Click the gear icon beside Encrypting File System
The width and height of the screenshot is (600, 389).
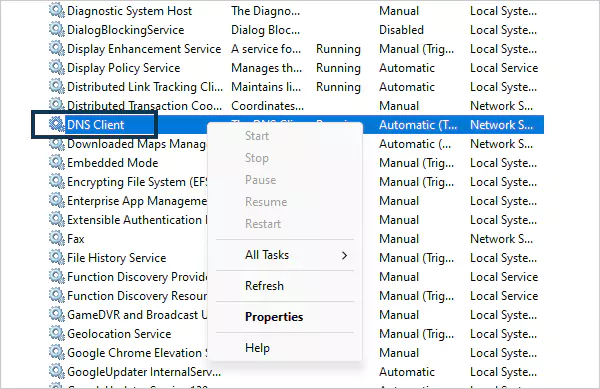57,182
